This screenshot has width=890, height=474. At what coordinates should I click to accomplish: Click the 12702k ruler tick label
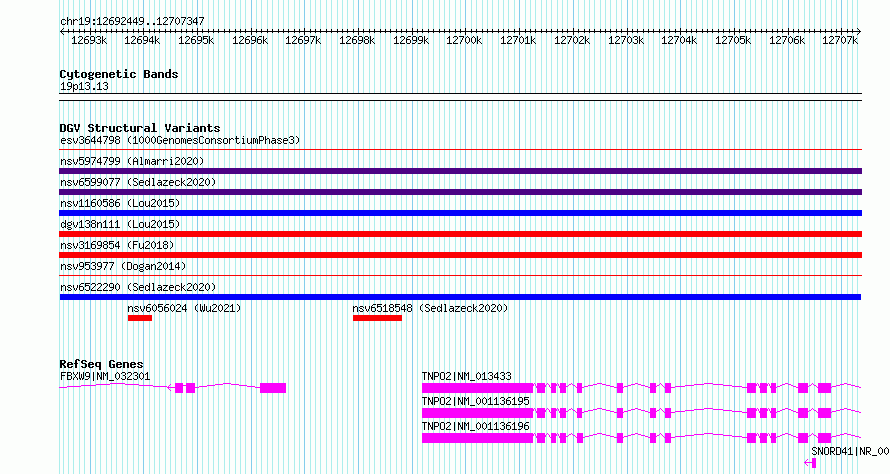click(x=572, y=40)
